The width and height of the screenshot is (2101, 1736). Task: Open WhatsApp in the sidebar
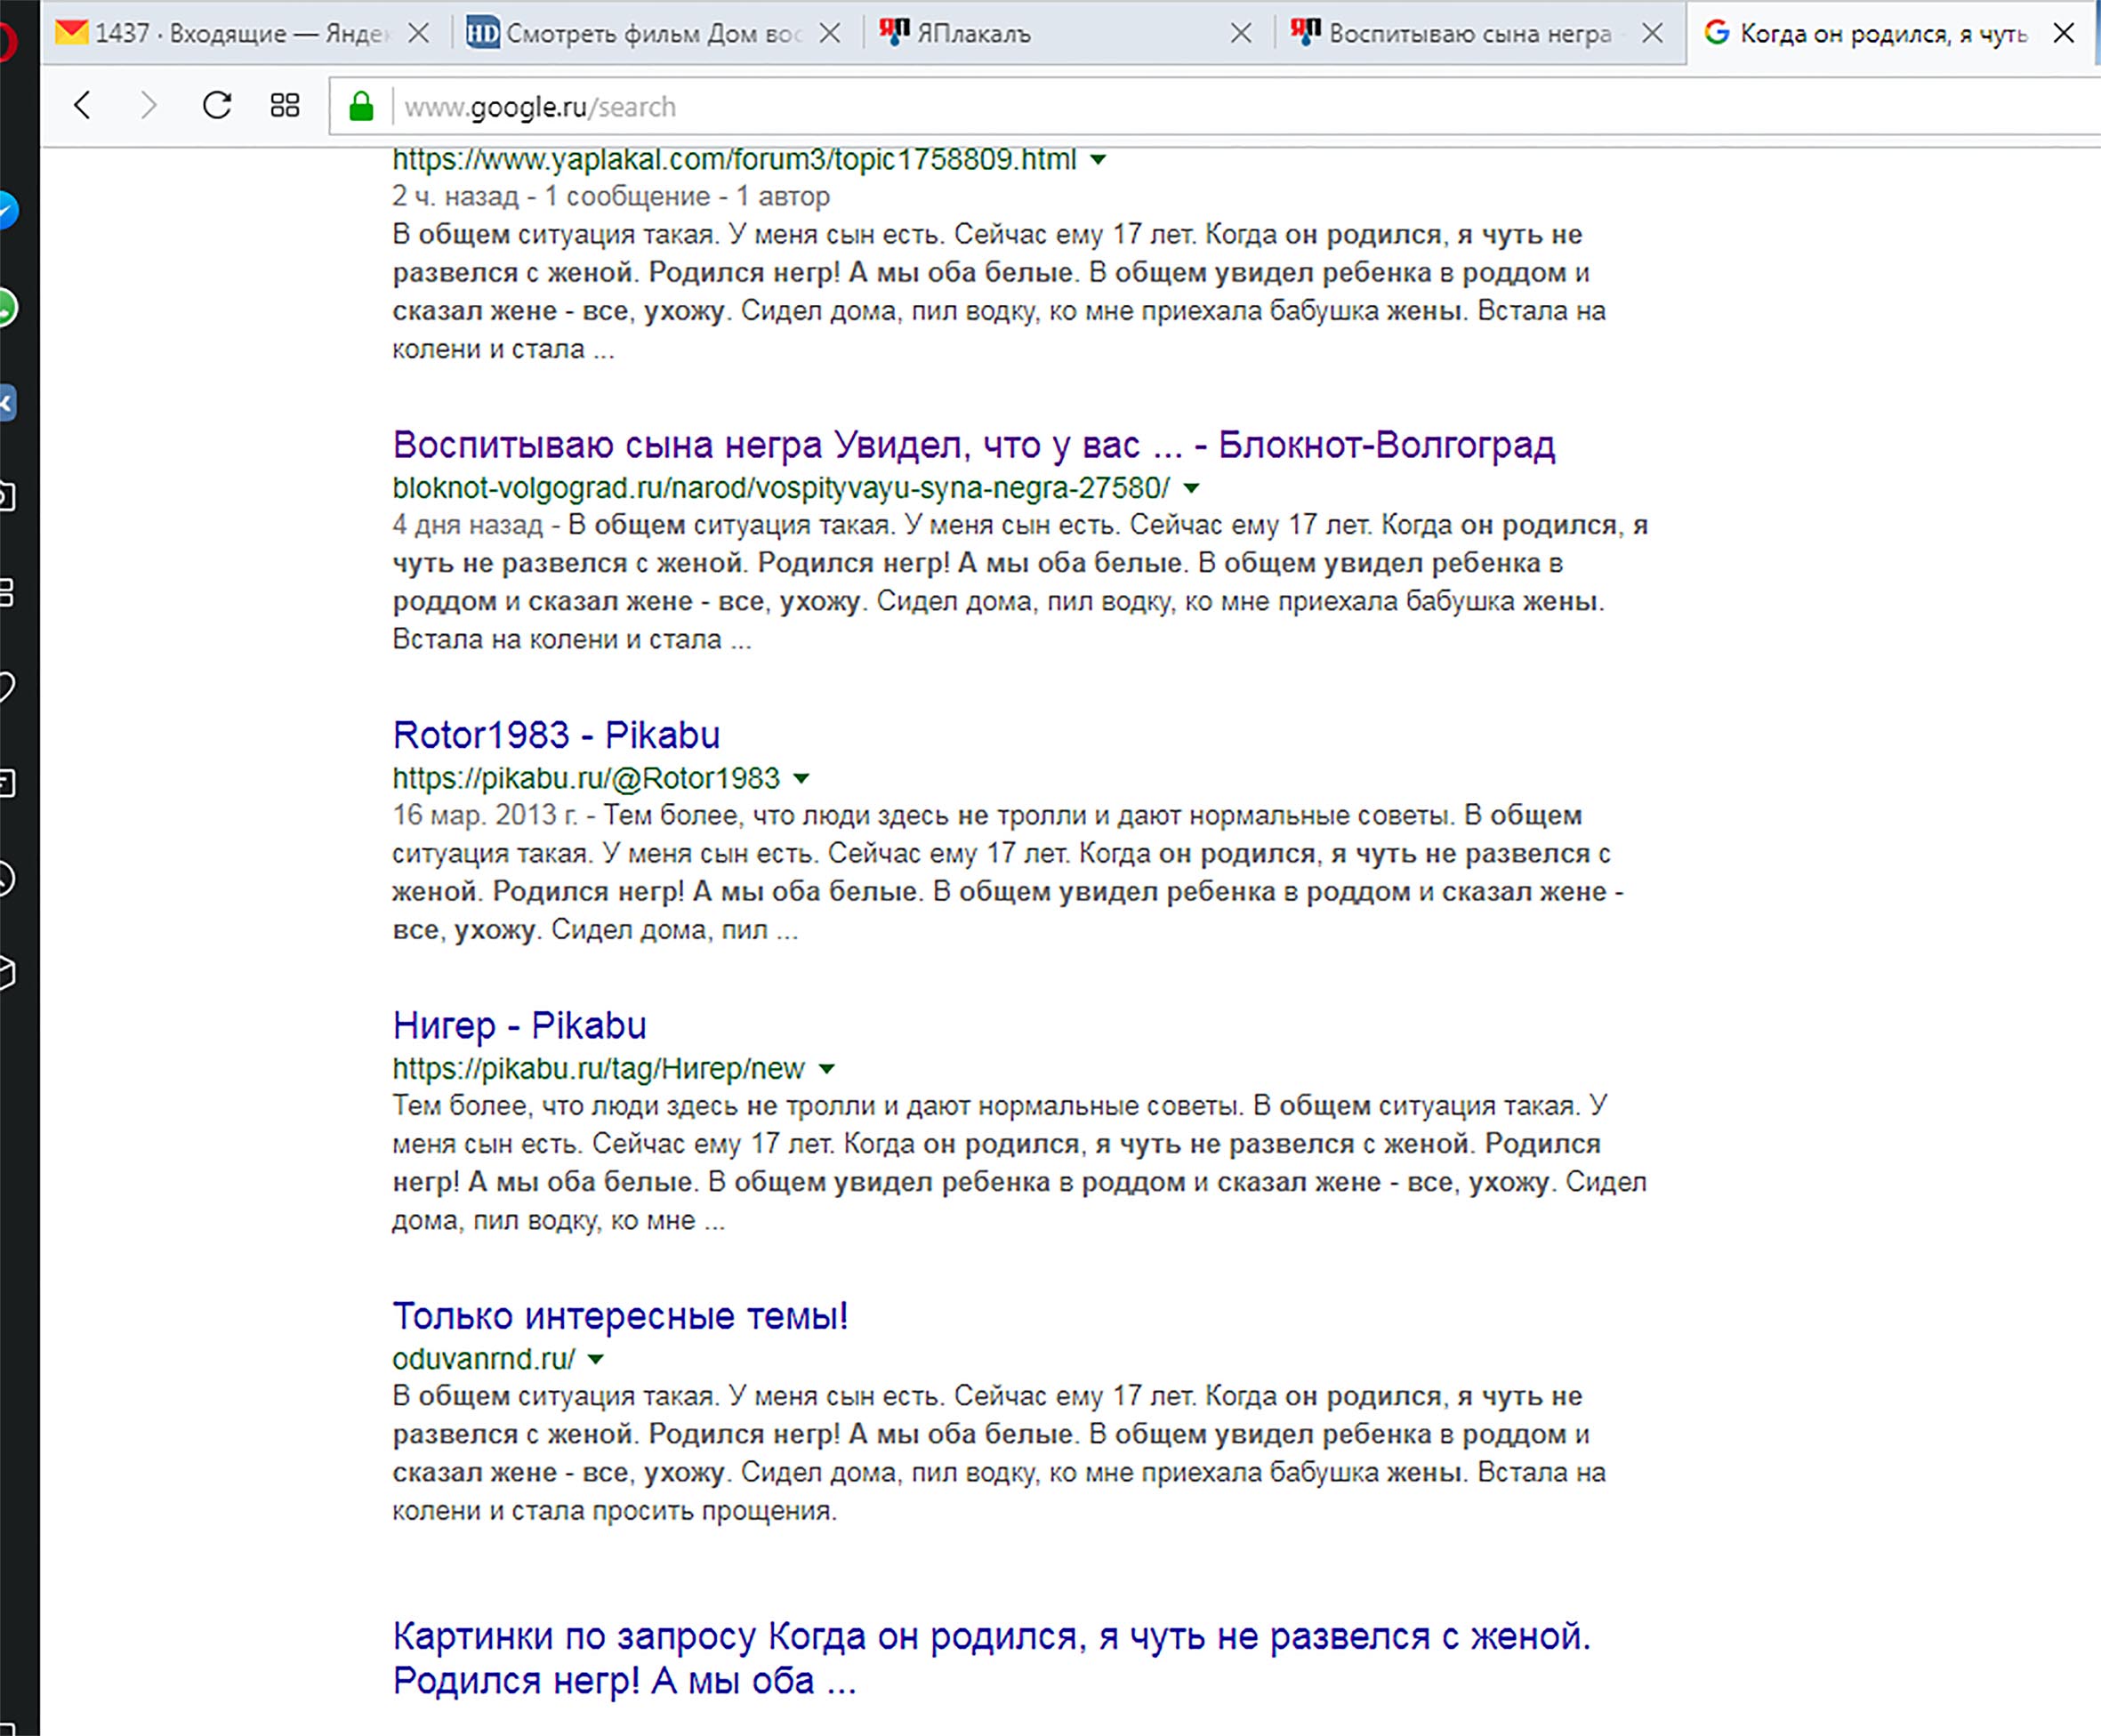point(8,307)
